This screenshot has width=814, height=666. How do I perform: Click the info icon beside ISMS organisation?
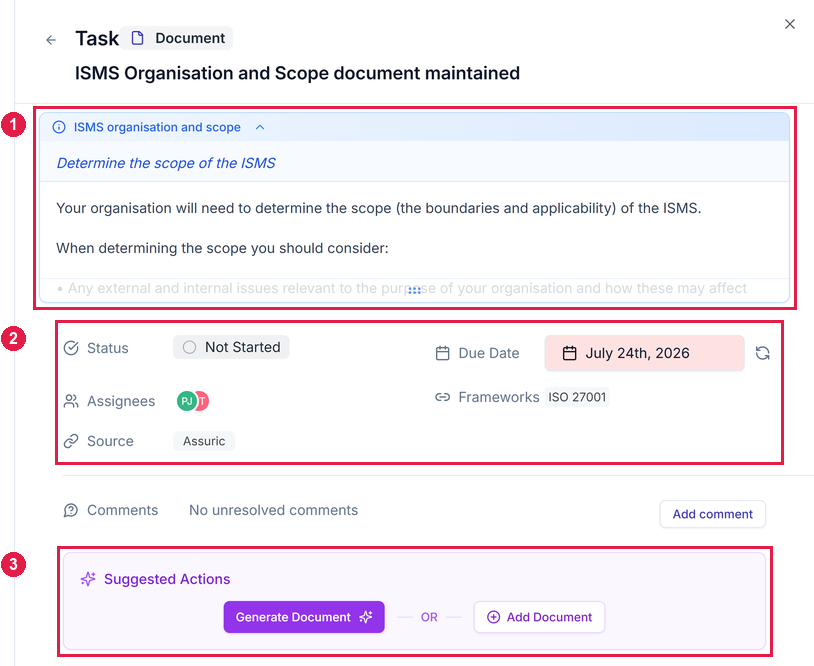click(59, 127)
